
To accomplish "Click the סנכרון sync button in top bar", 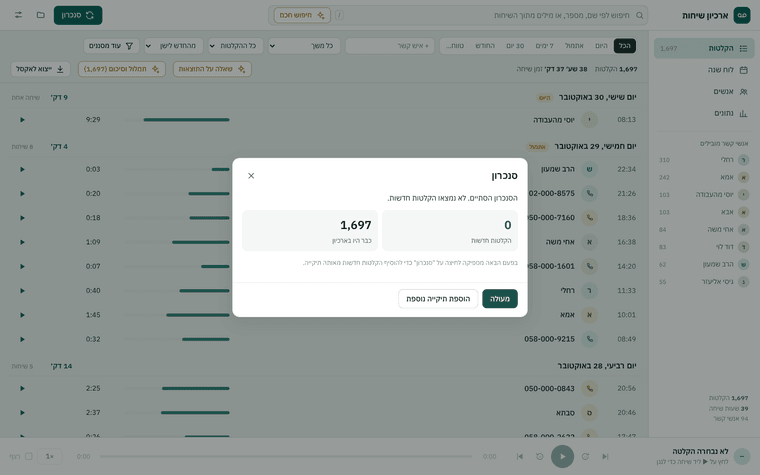I will coord(78,15).
